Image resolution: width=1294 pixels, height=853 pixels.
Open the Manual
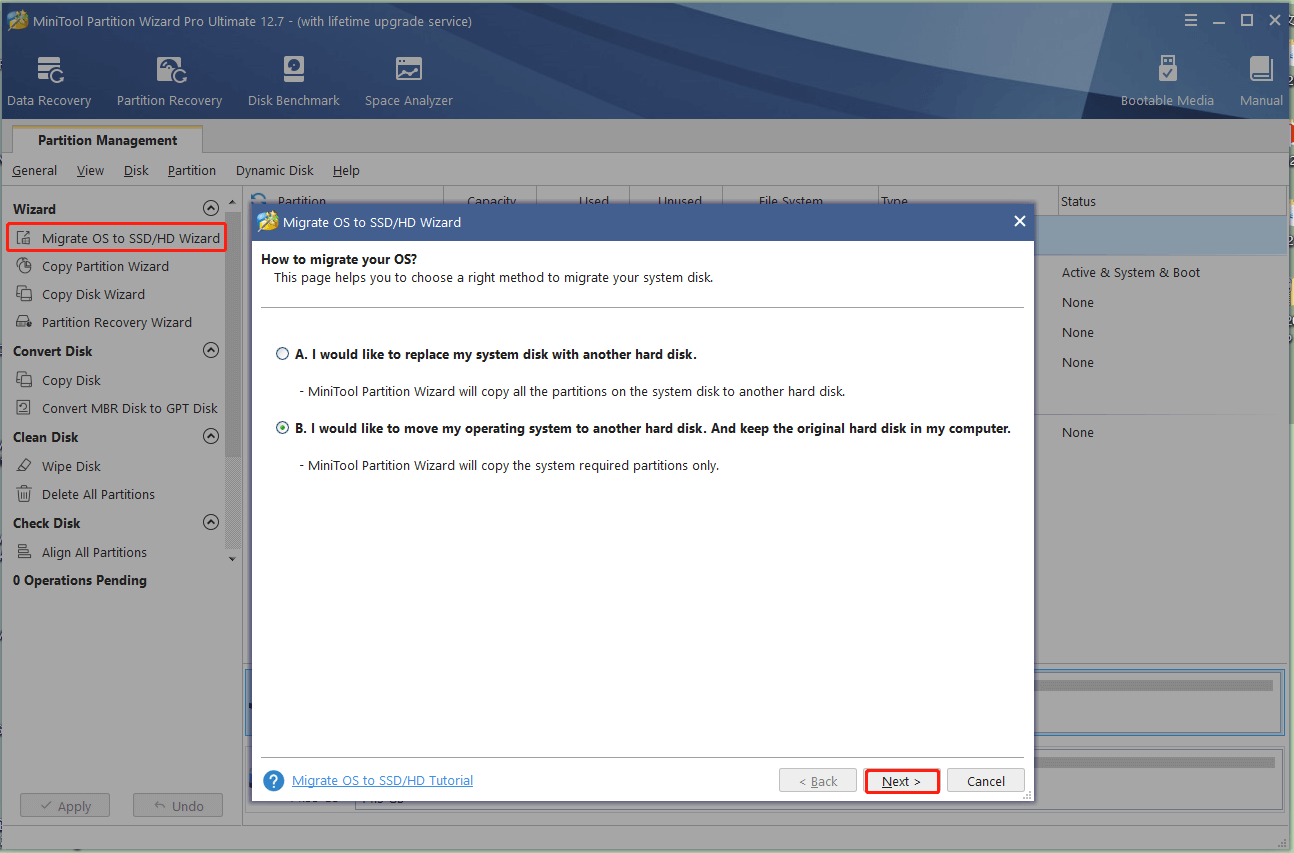[x=1261, y=82]
